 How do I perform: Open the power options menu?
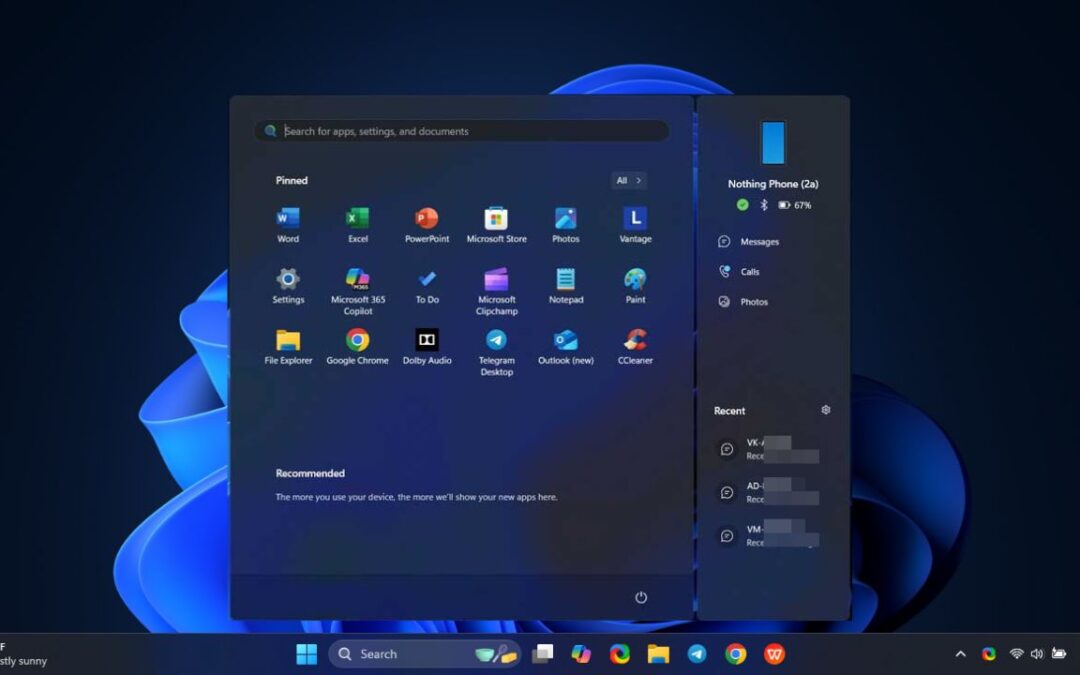(x=640, y=597)
